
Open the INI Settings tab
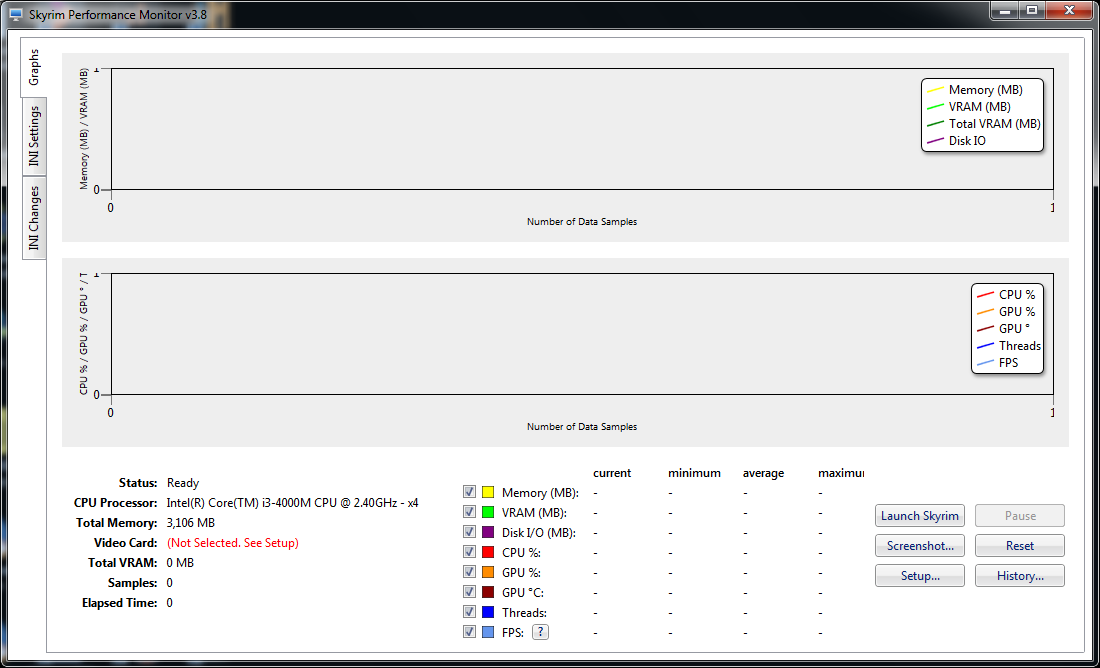point(34,137)
